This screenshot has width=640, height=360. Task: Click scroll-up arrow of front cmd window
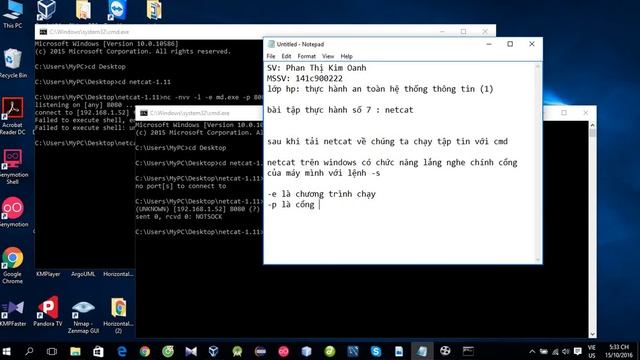tap(593, 125)
